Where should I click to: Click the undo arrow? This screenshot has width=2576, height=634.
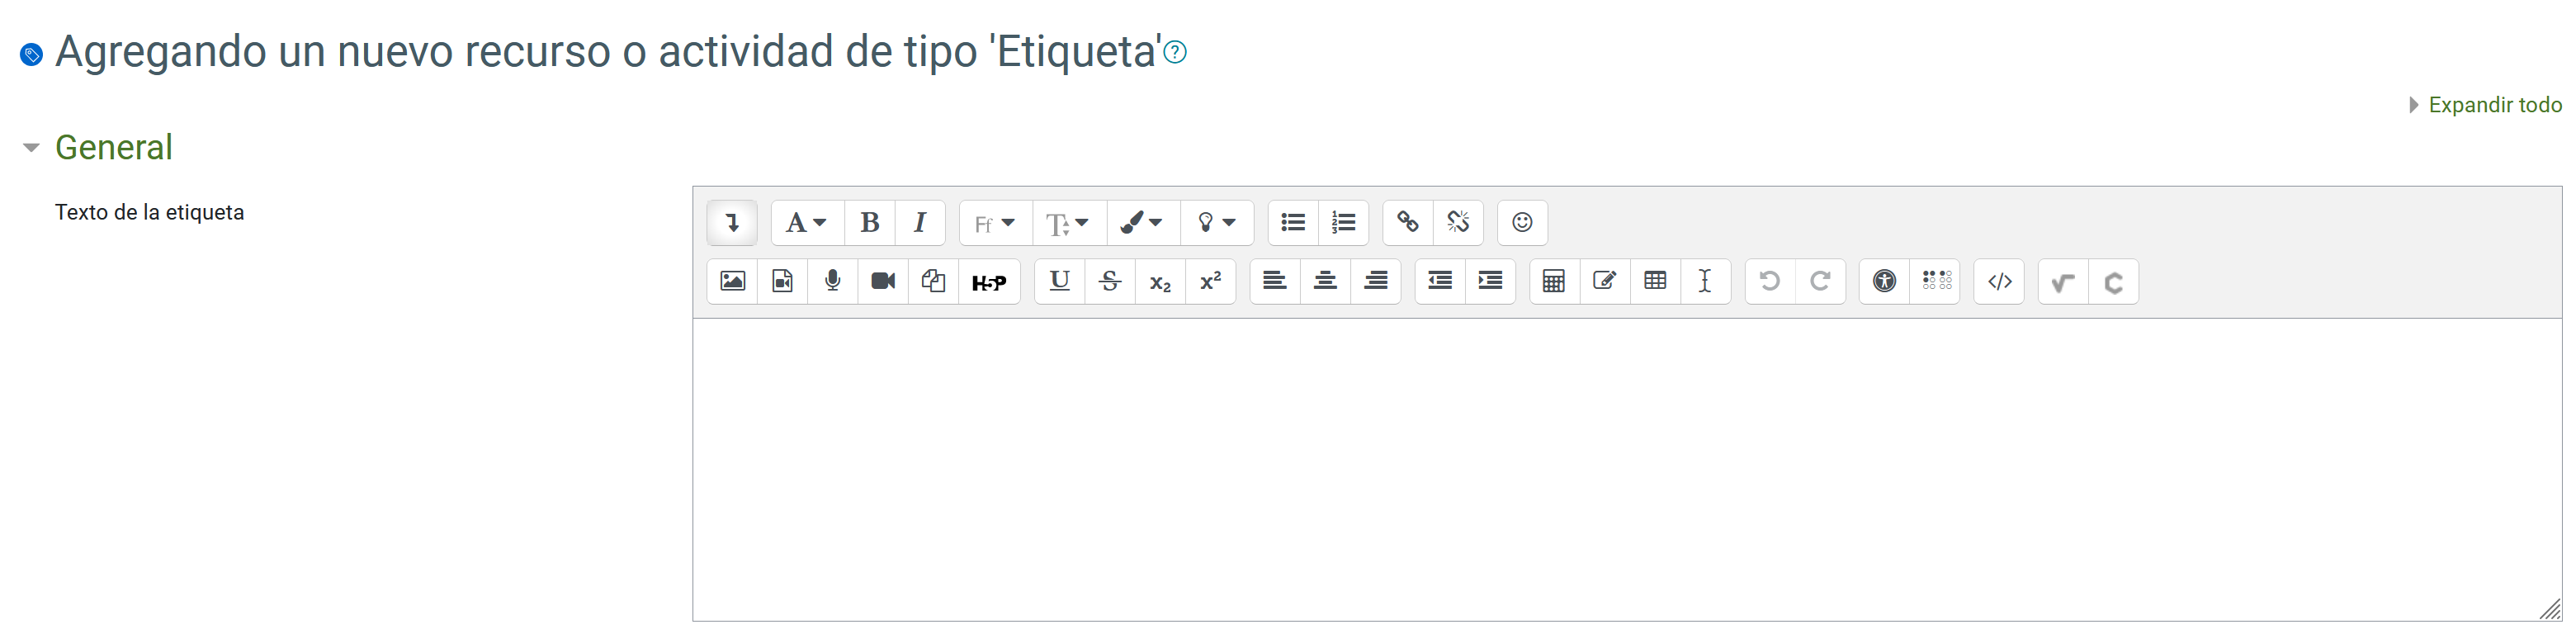[x=1770, y=281]
